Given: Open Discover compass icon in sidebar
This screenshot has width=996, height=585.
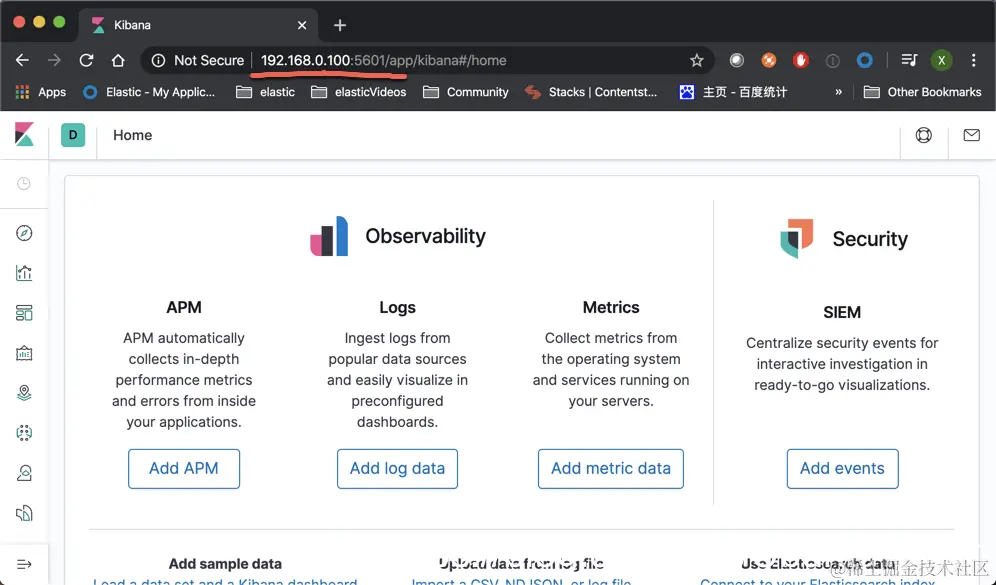Looking at the screenshot, I should point(24,233).
